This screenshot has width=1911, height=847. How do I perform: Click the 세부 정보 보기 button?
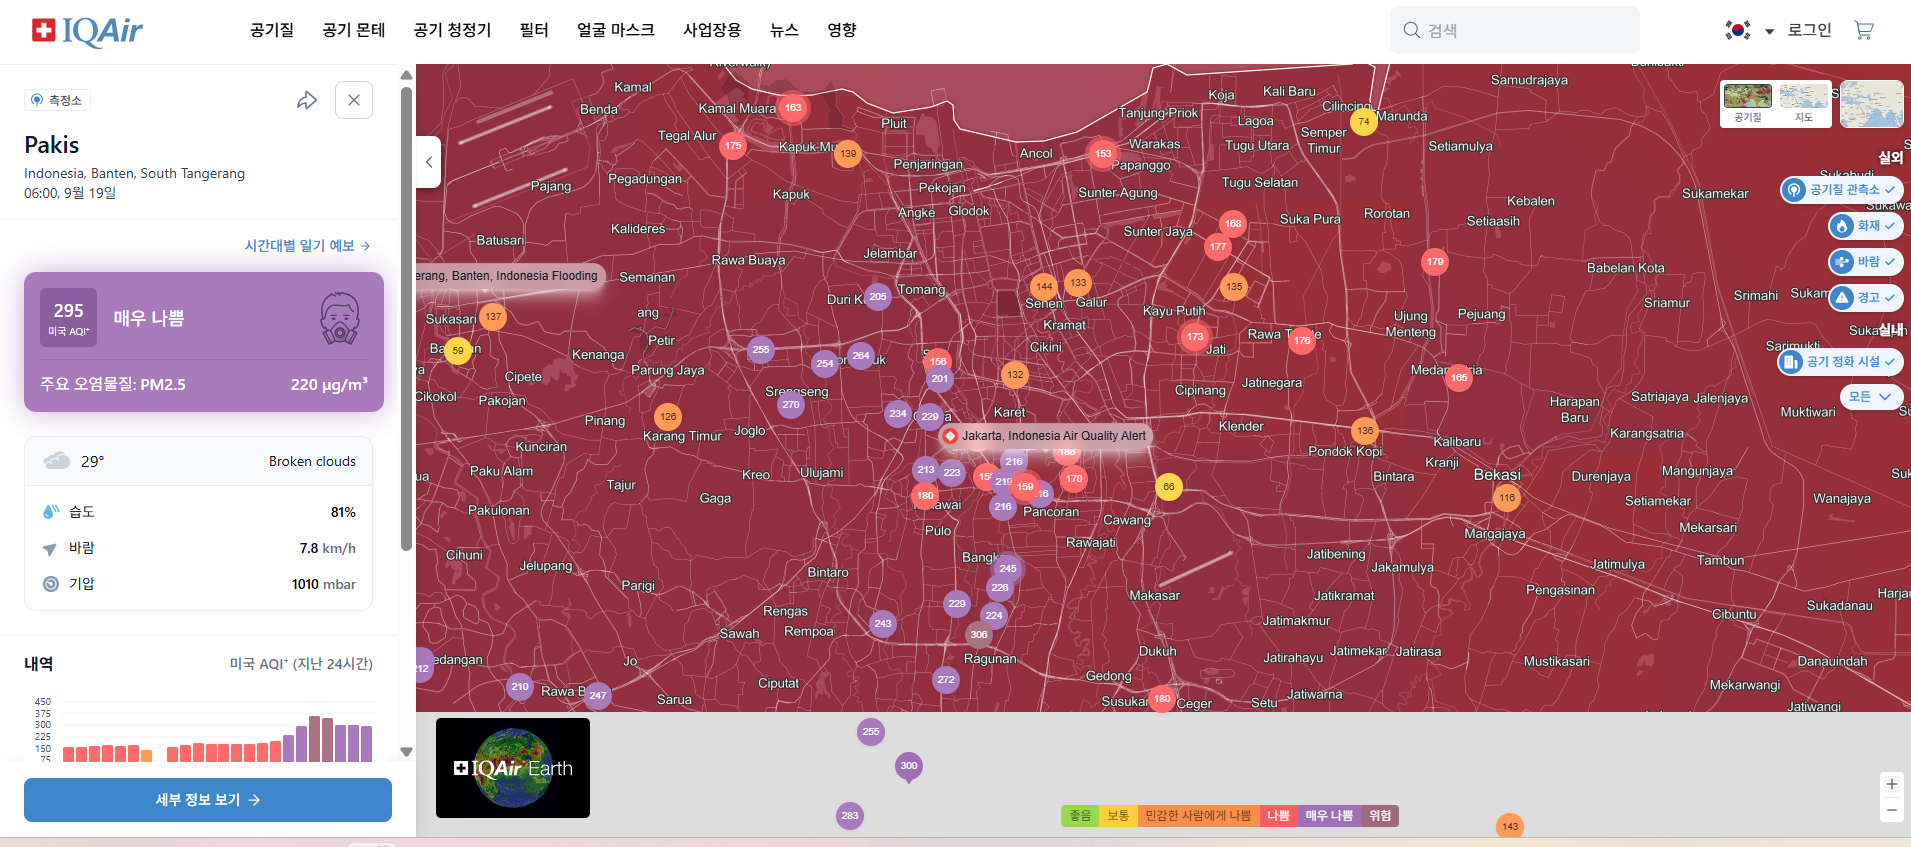208,800
